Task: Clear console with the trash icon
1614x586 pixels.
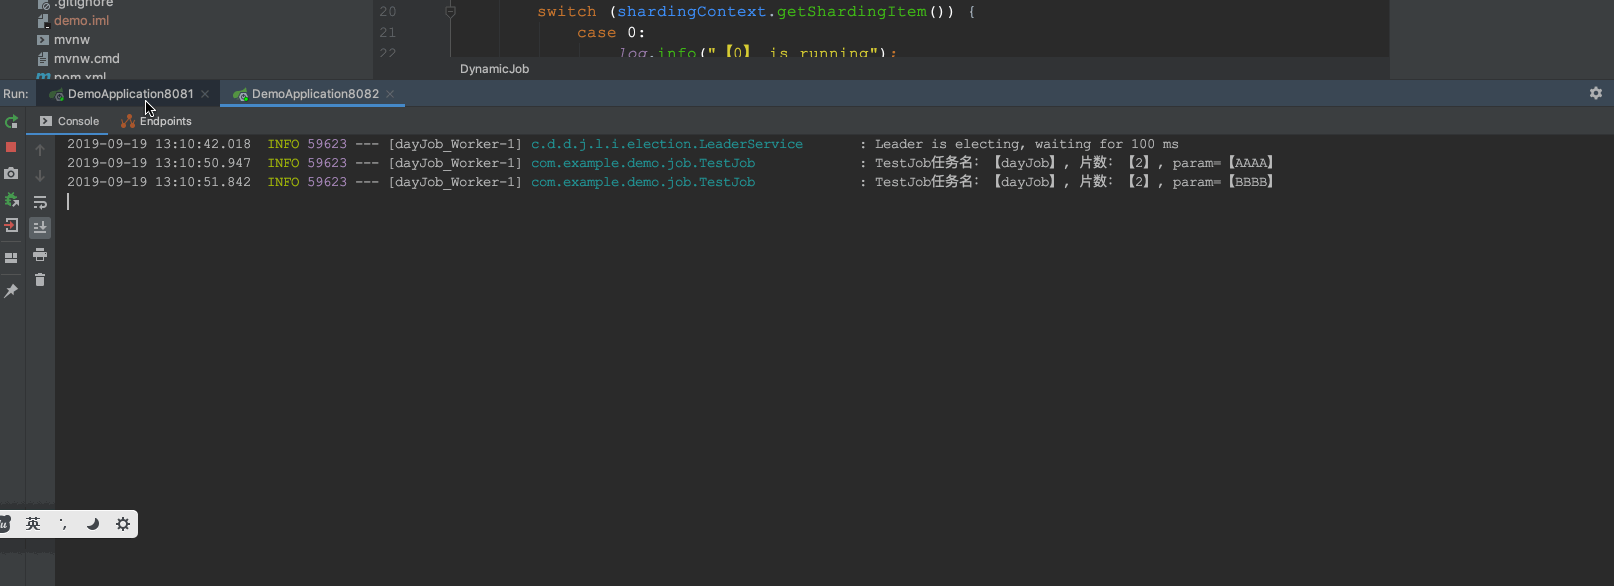Action: click(40, 280)
